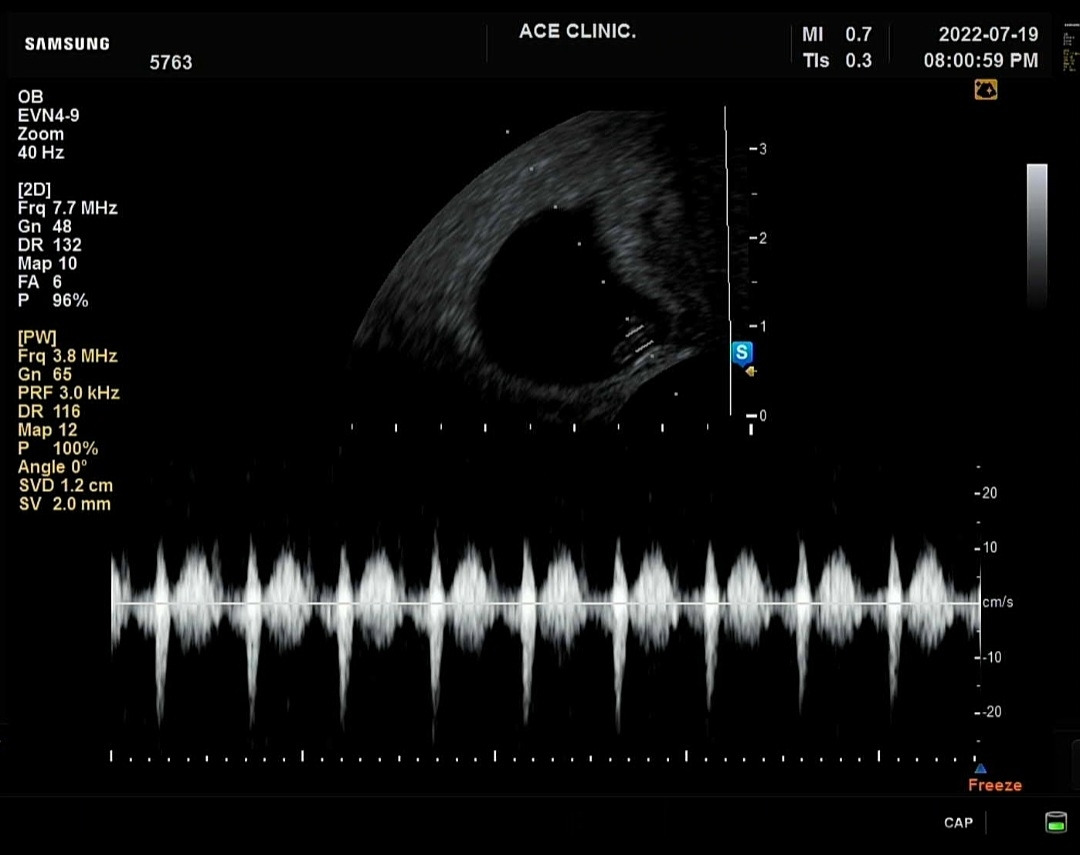Click the PW Gn 65 value

[x=45, y=375]
